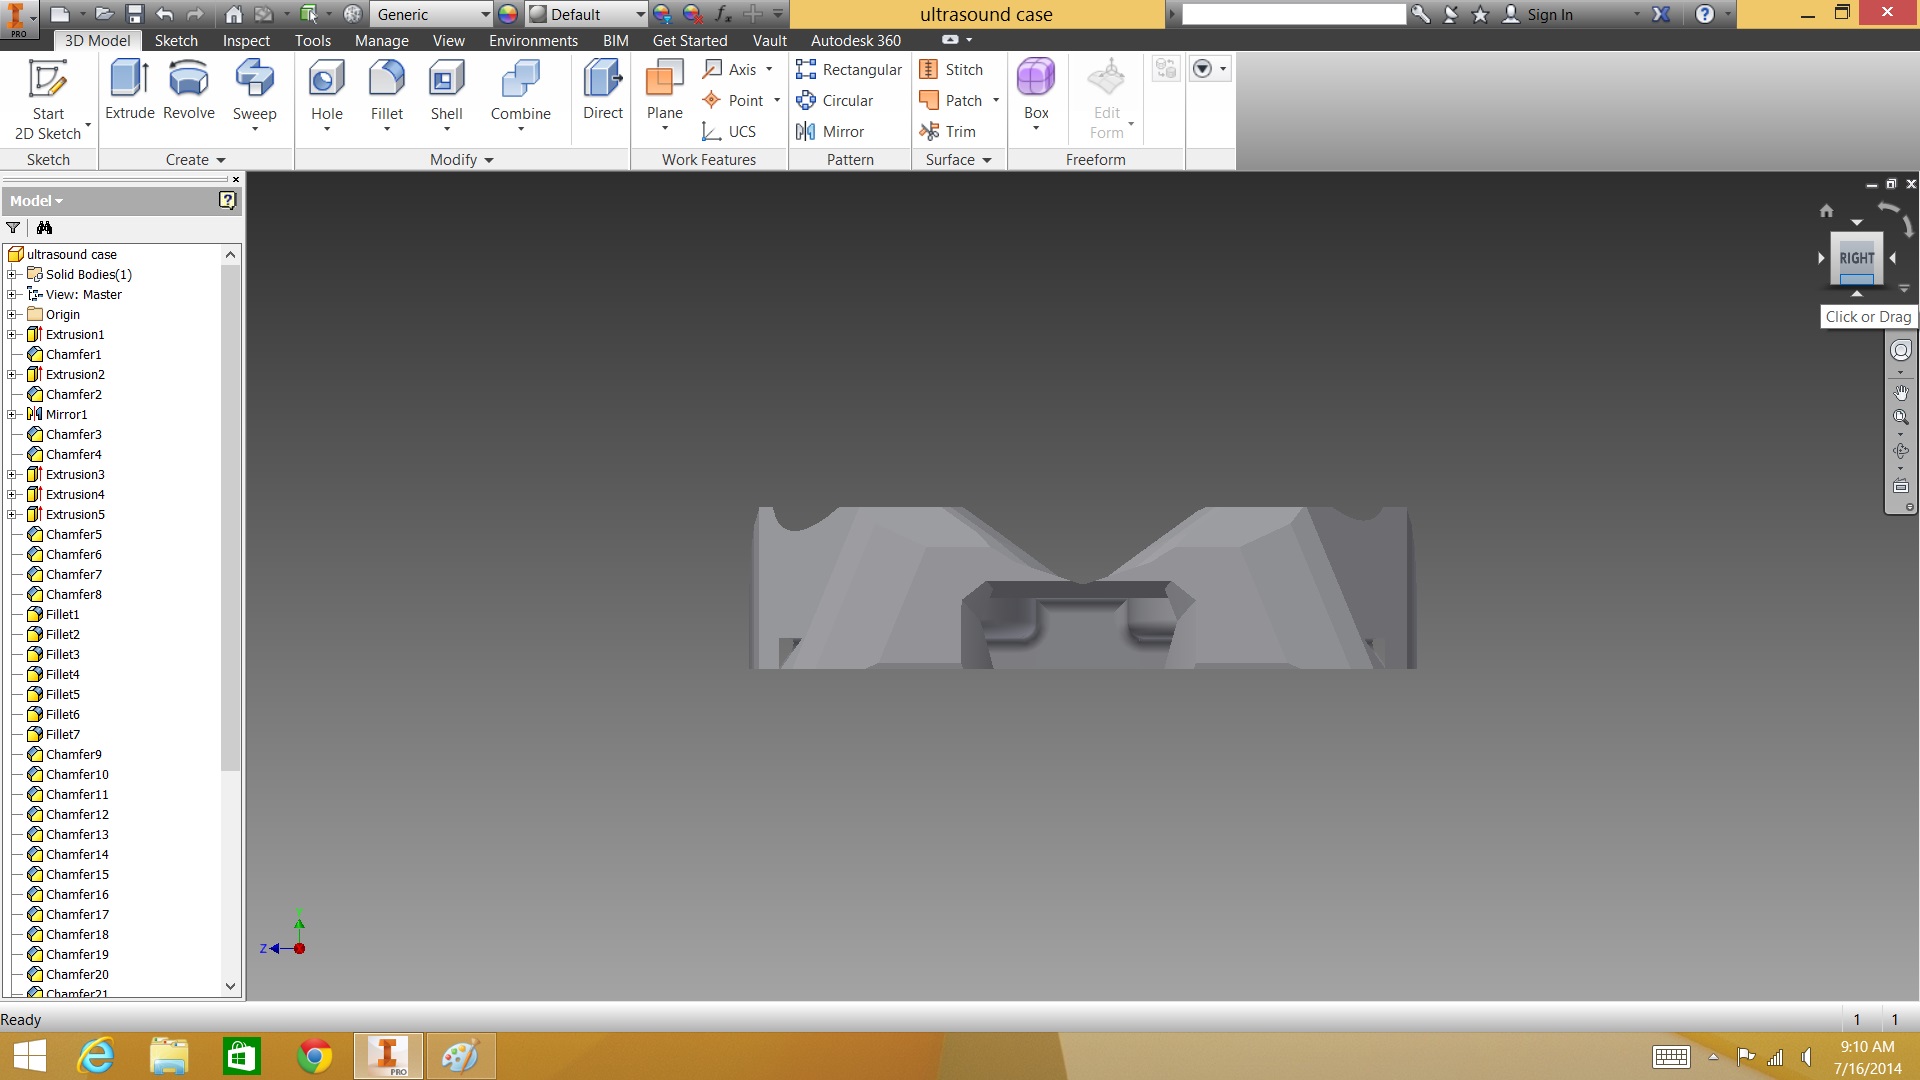Create a work Point
This screenshot has width=1920, height=1080.
(x=735, y=100)
